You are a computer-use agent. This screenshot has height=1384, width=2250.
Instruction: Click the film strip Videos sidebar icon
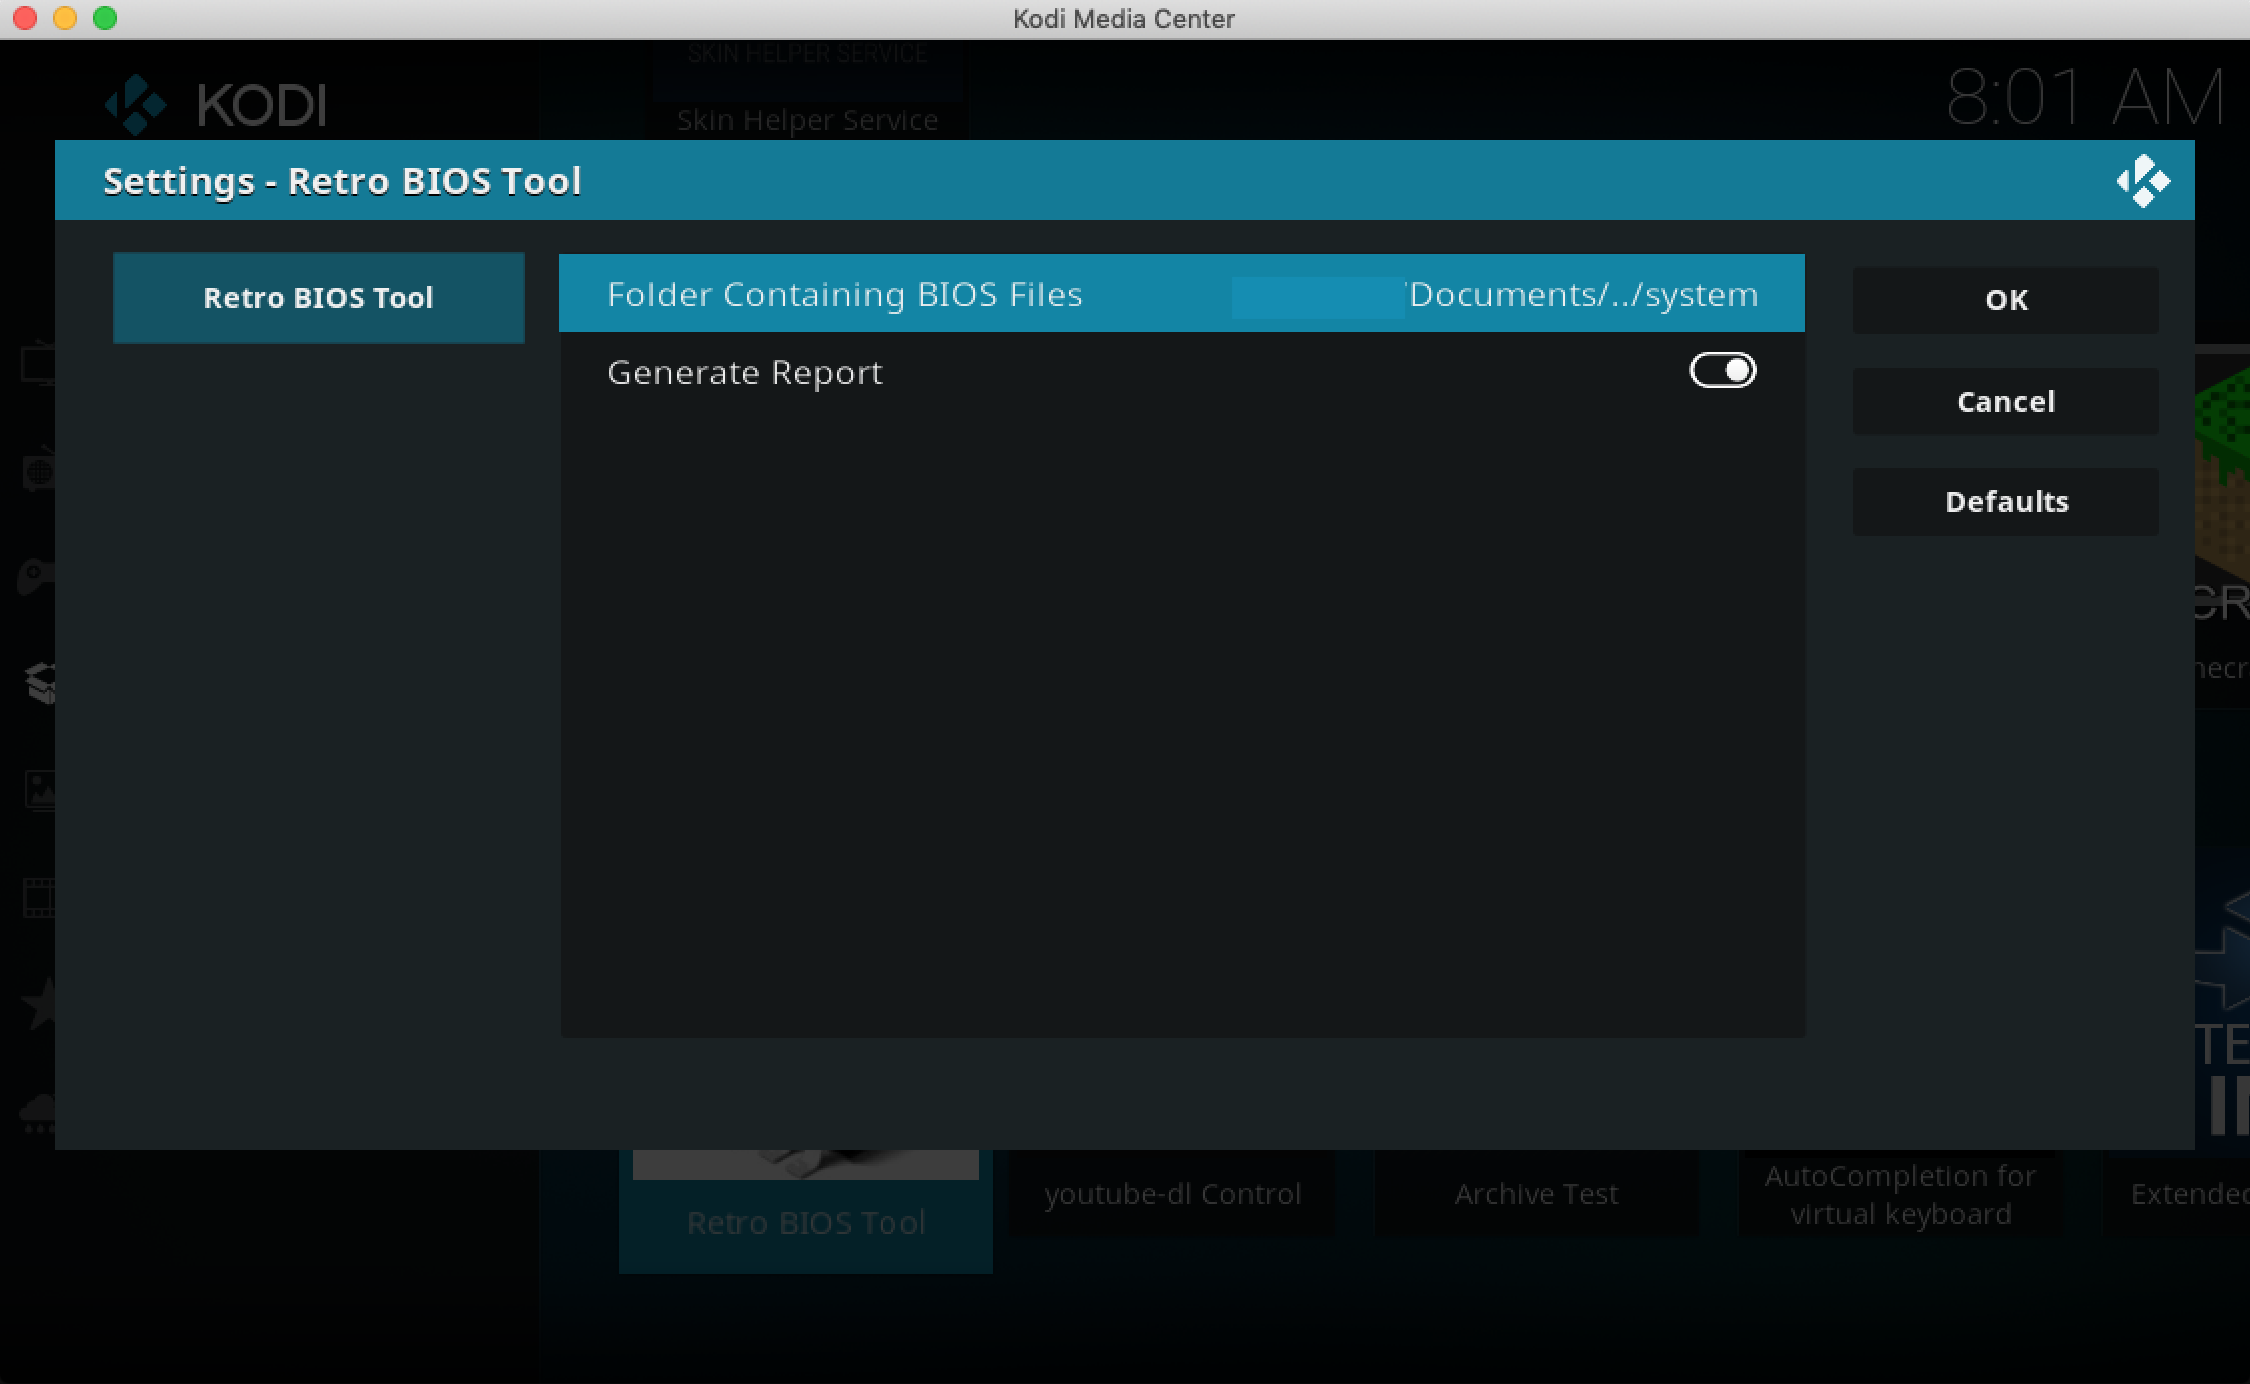point(40,897)
